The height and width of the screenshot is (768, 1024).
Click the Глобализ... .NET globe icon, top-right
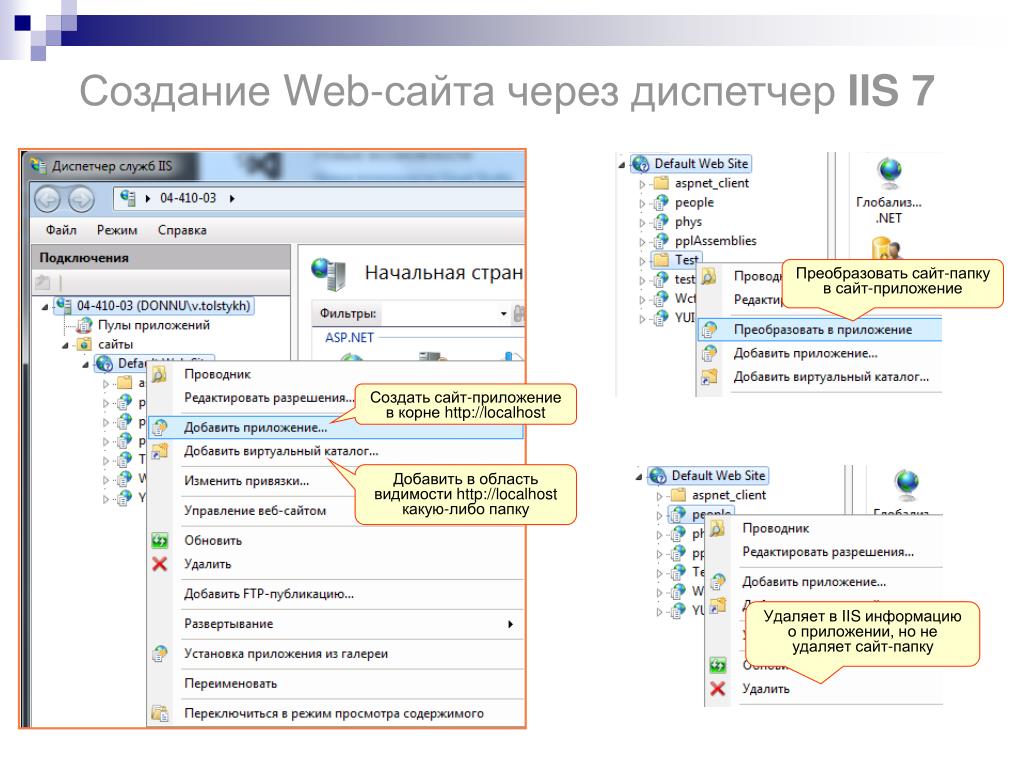click(889, 172)
